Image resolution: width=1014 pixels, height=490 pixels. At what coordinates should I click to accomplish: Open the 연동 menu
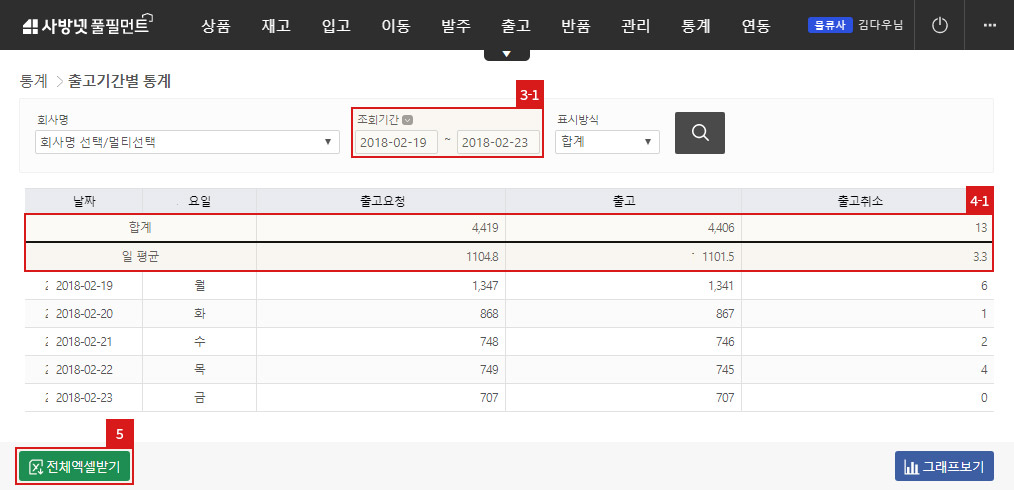click(756, 26)
